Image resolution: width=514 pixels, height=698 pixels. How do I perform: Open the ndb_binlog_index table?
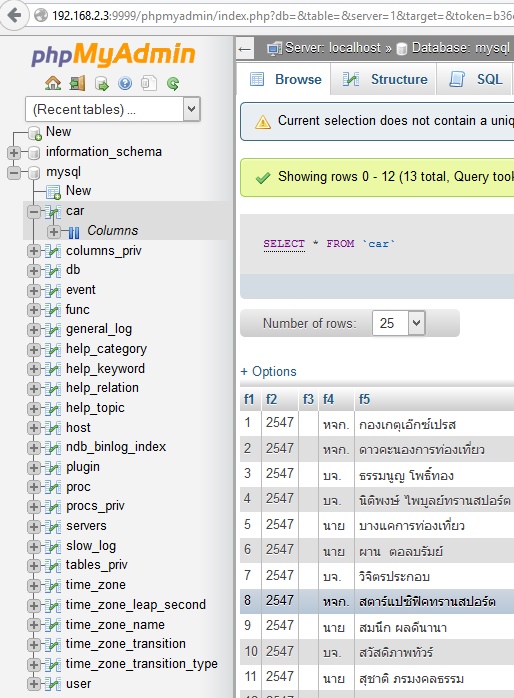116,447
